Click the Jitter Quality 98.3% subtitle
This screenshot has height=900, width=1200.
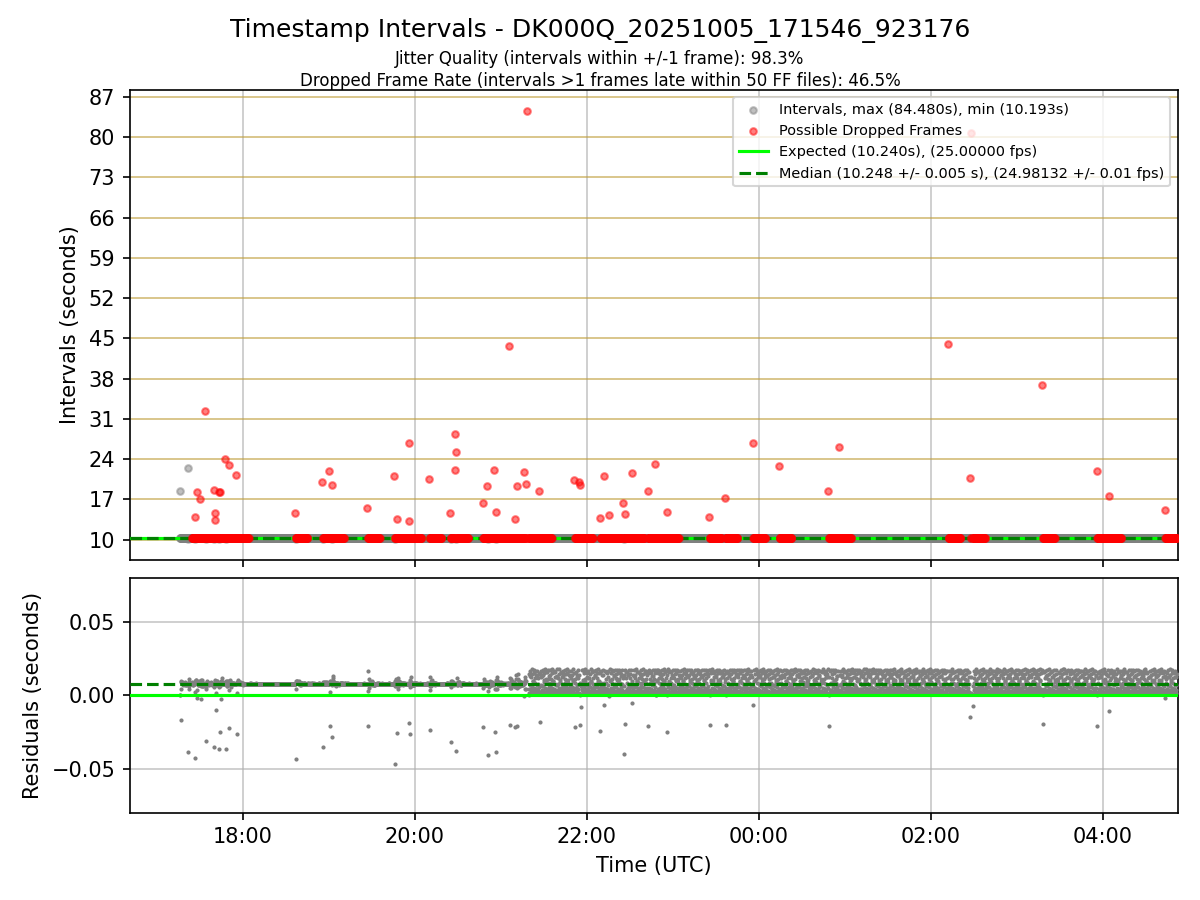599,58
